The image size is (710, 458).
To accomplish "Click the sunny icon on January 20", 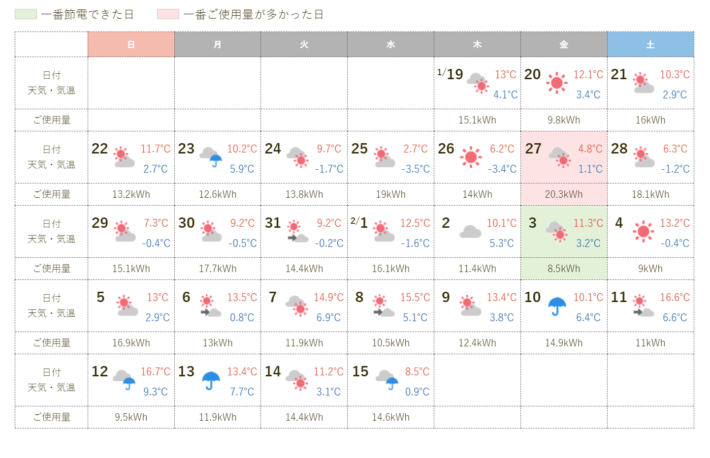I will 556,83.
